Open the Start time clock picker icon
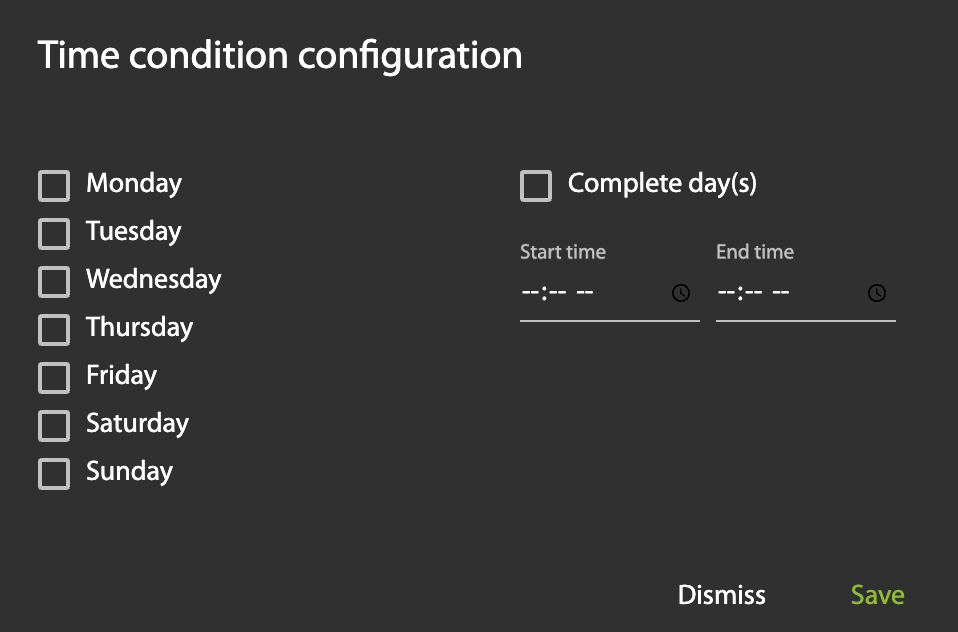This screenshot has width=958, height=632. [x=680, y=293]
